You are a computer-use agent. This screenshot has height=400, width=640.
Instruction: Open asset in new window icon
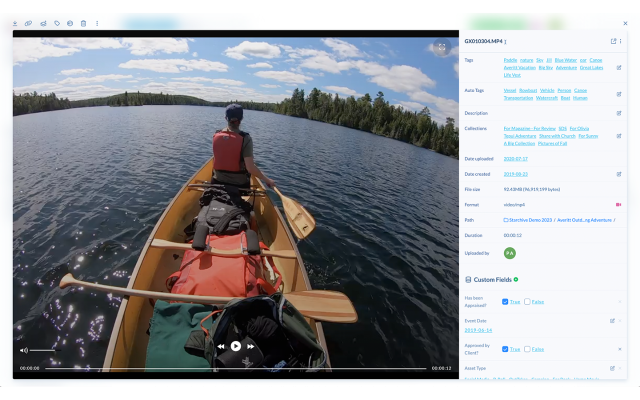(613, 41)
